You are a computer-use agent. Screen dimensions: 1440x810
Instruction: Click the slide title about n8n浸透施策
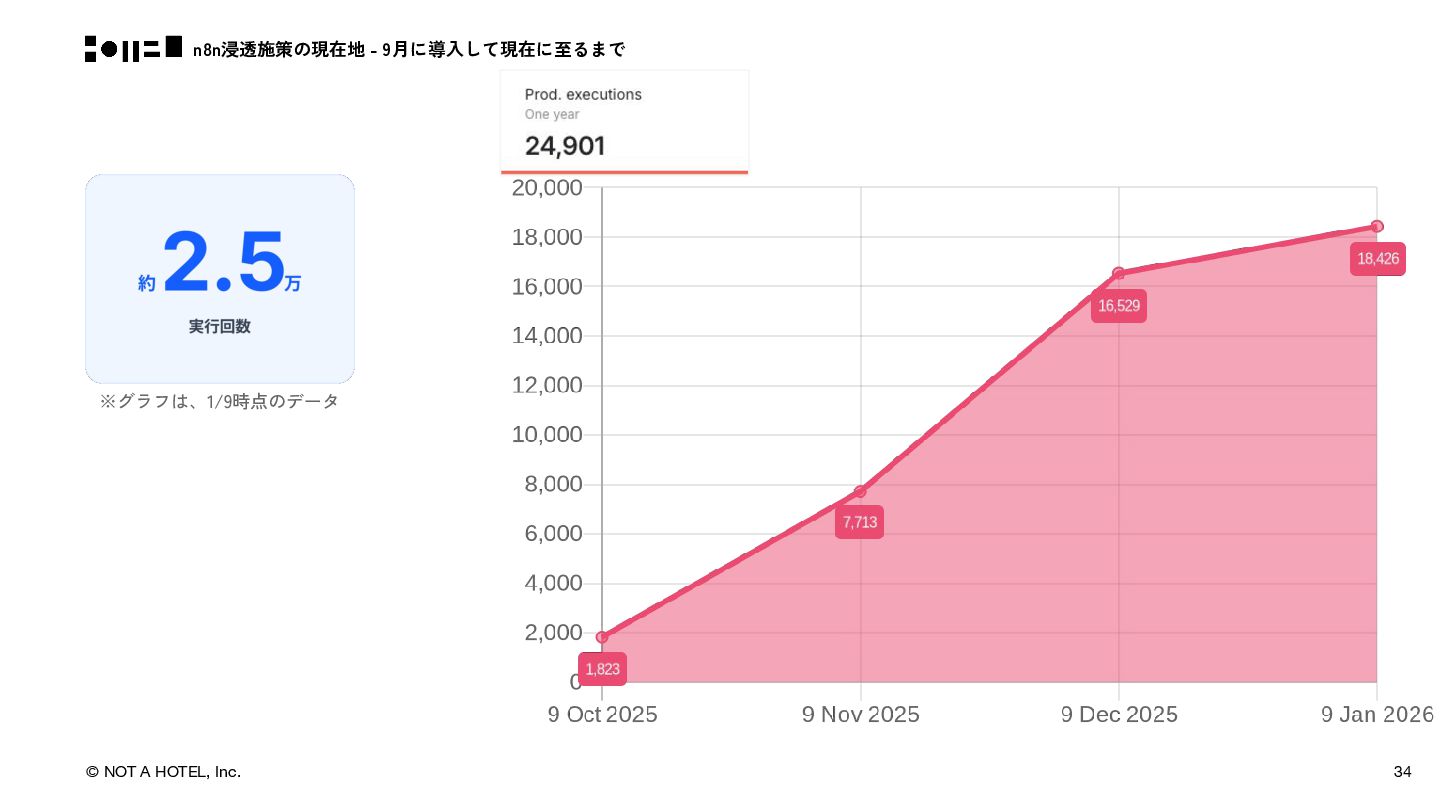pyautogui.click(x=409, y=49)
